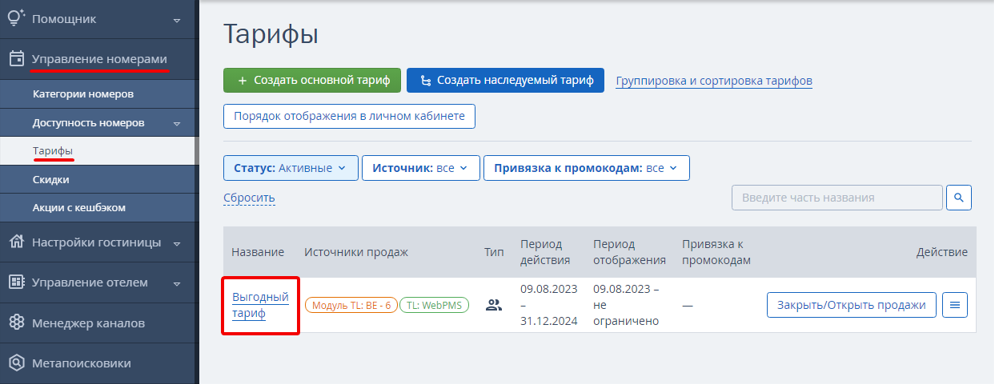Click the magnifier search button

(959, 198)
